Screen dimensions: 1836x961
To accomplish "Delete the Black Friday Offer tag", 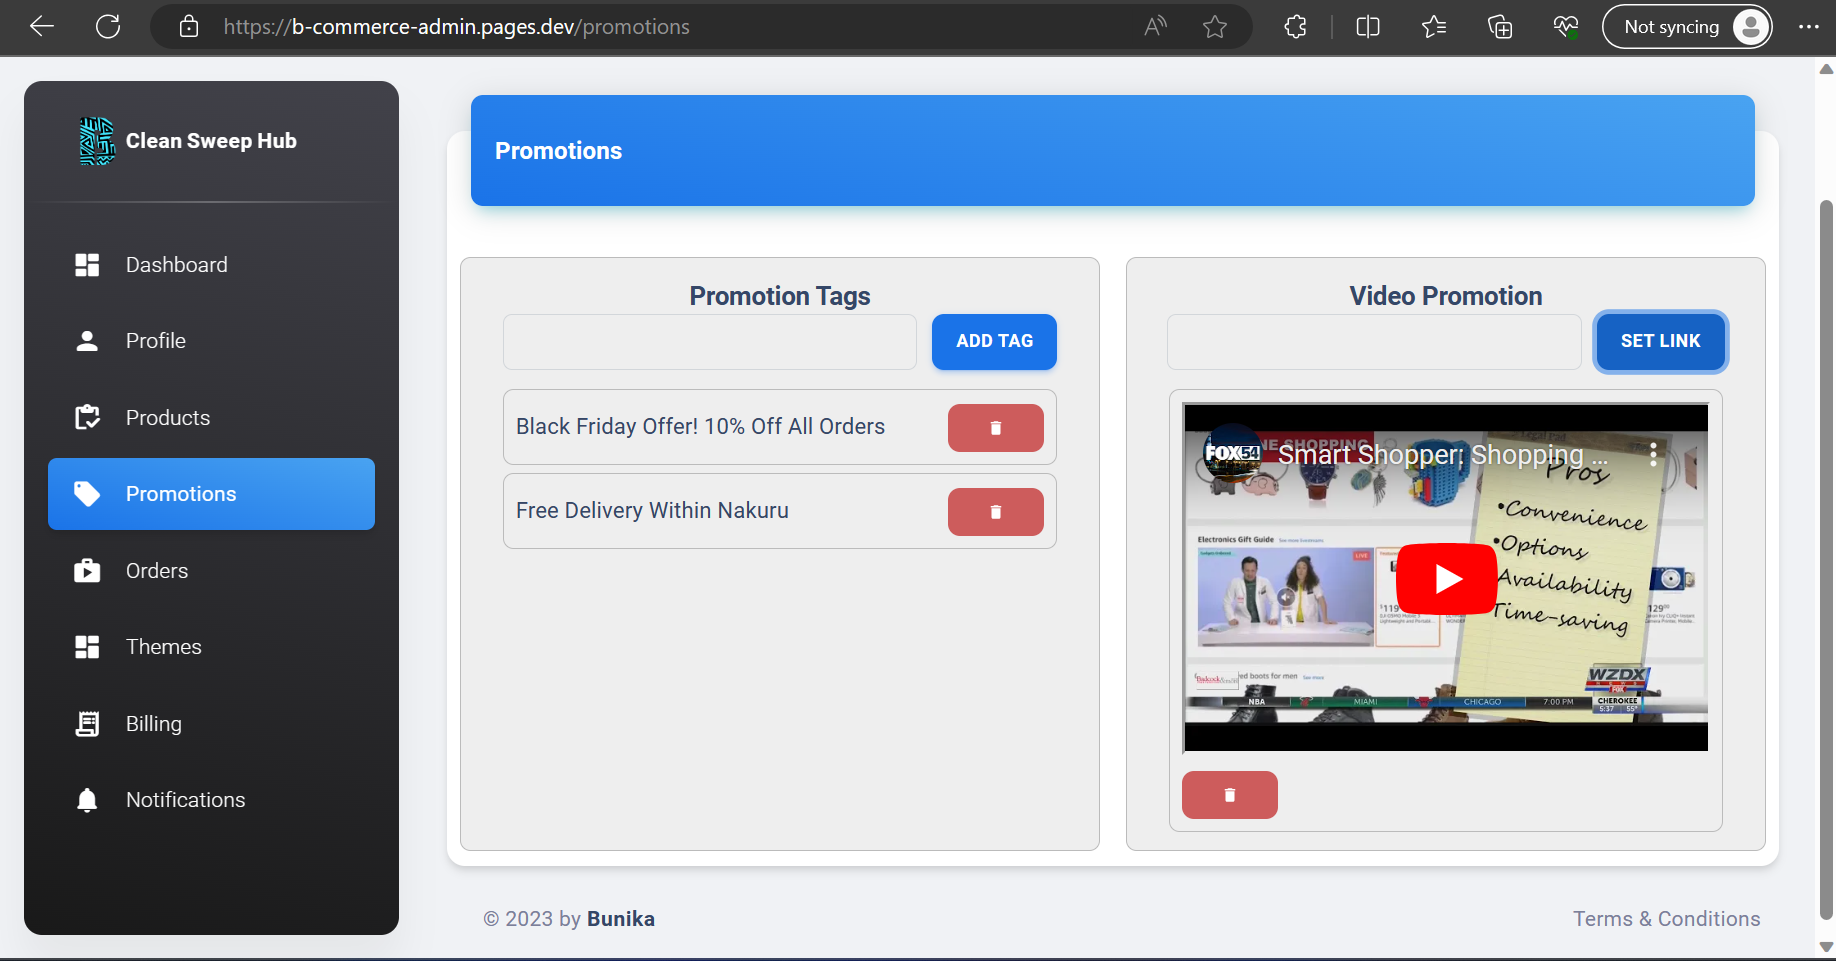I will point(995,427).
